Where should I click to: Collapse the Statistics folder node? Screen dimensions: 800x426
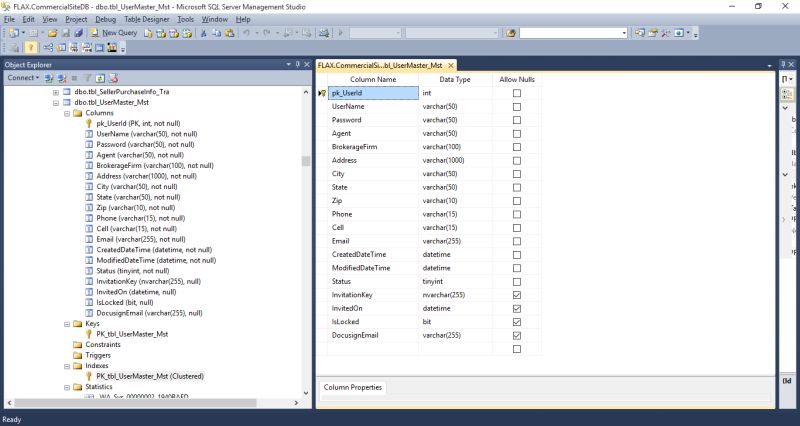tap(67, 387)
